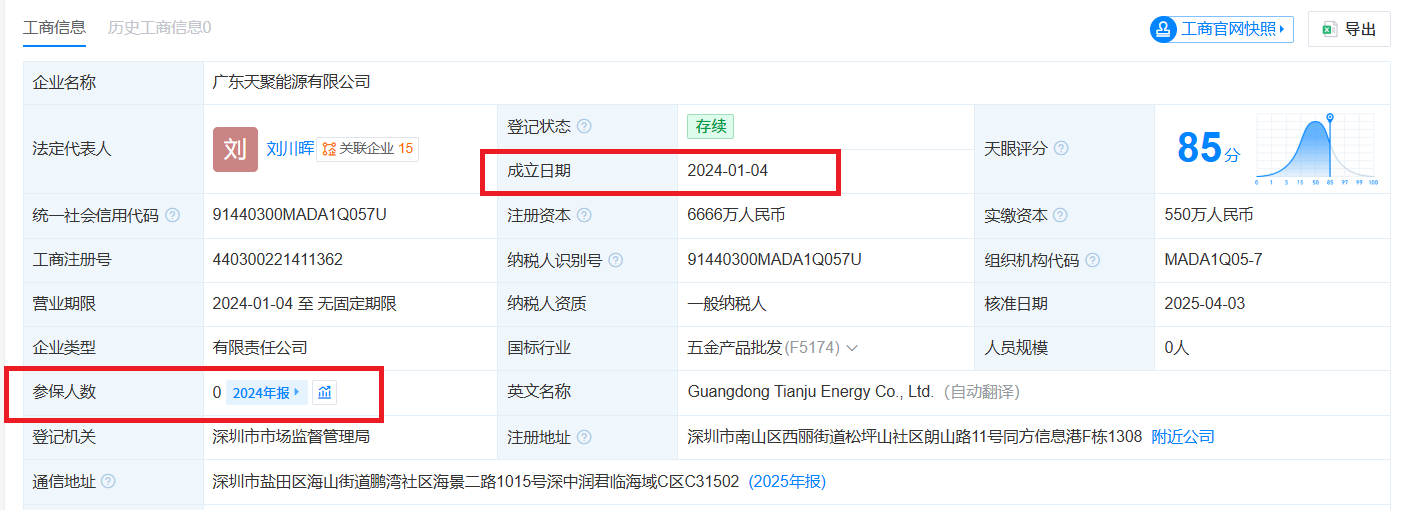Open 关联企业 15 badge

[367, 149]
